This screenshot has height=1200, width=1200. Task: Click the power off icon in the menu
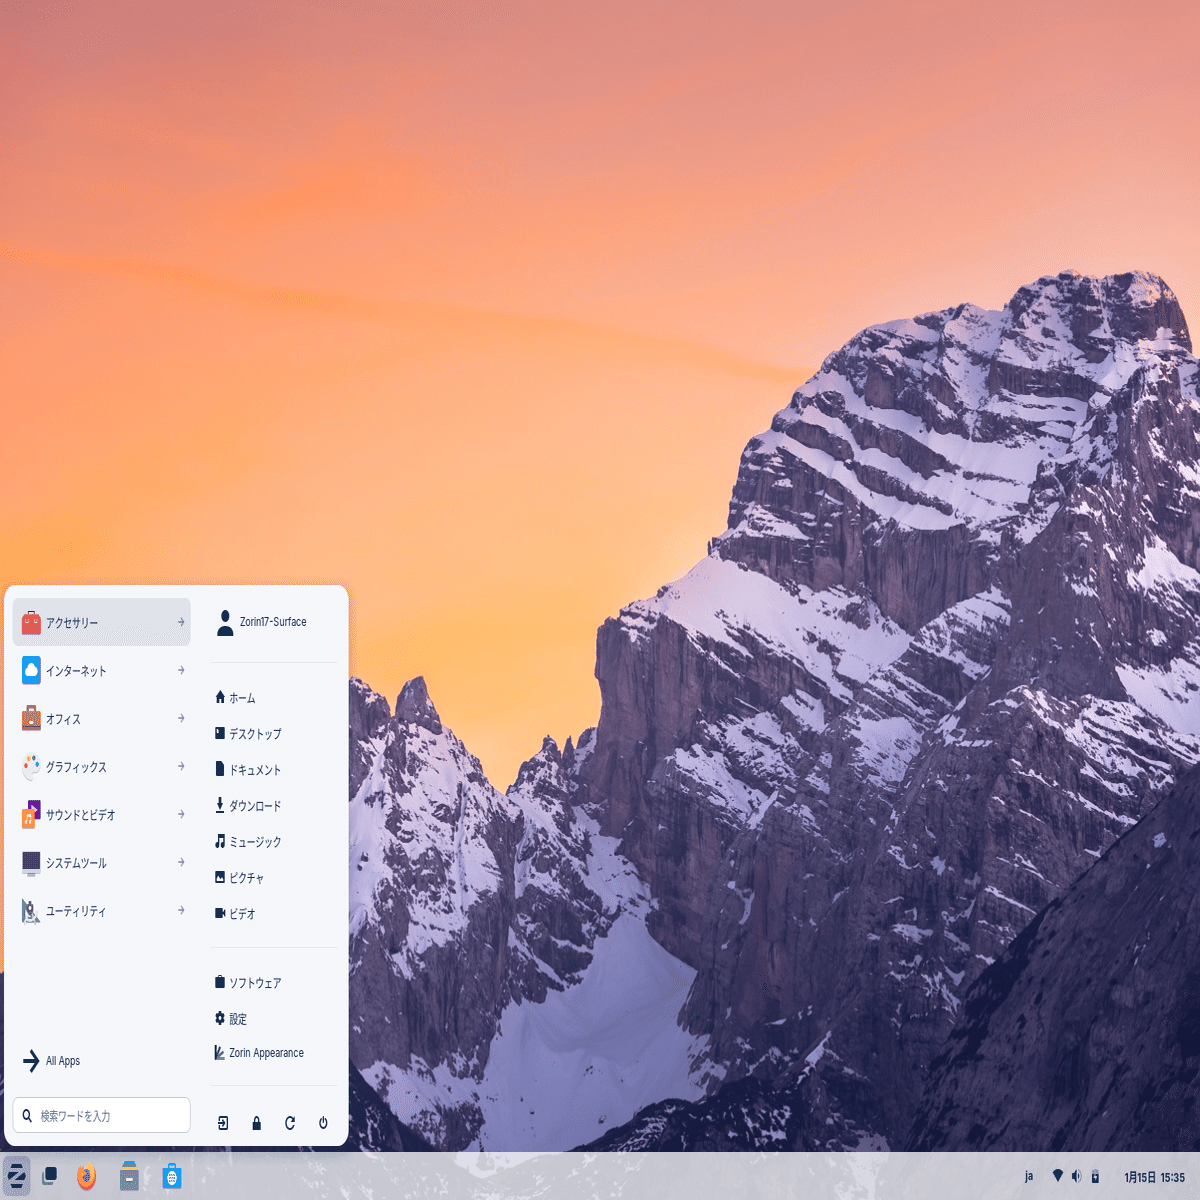(x=322, y=1122)
